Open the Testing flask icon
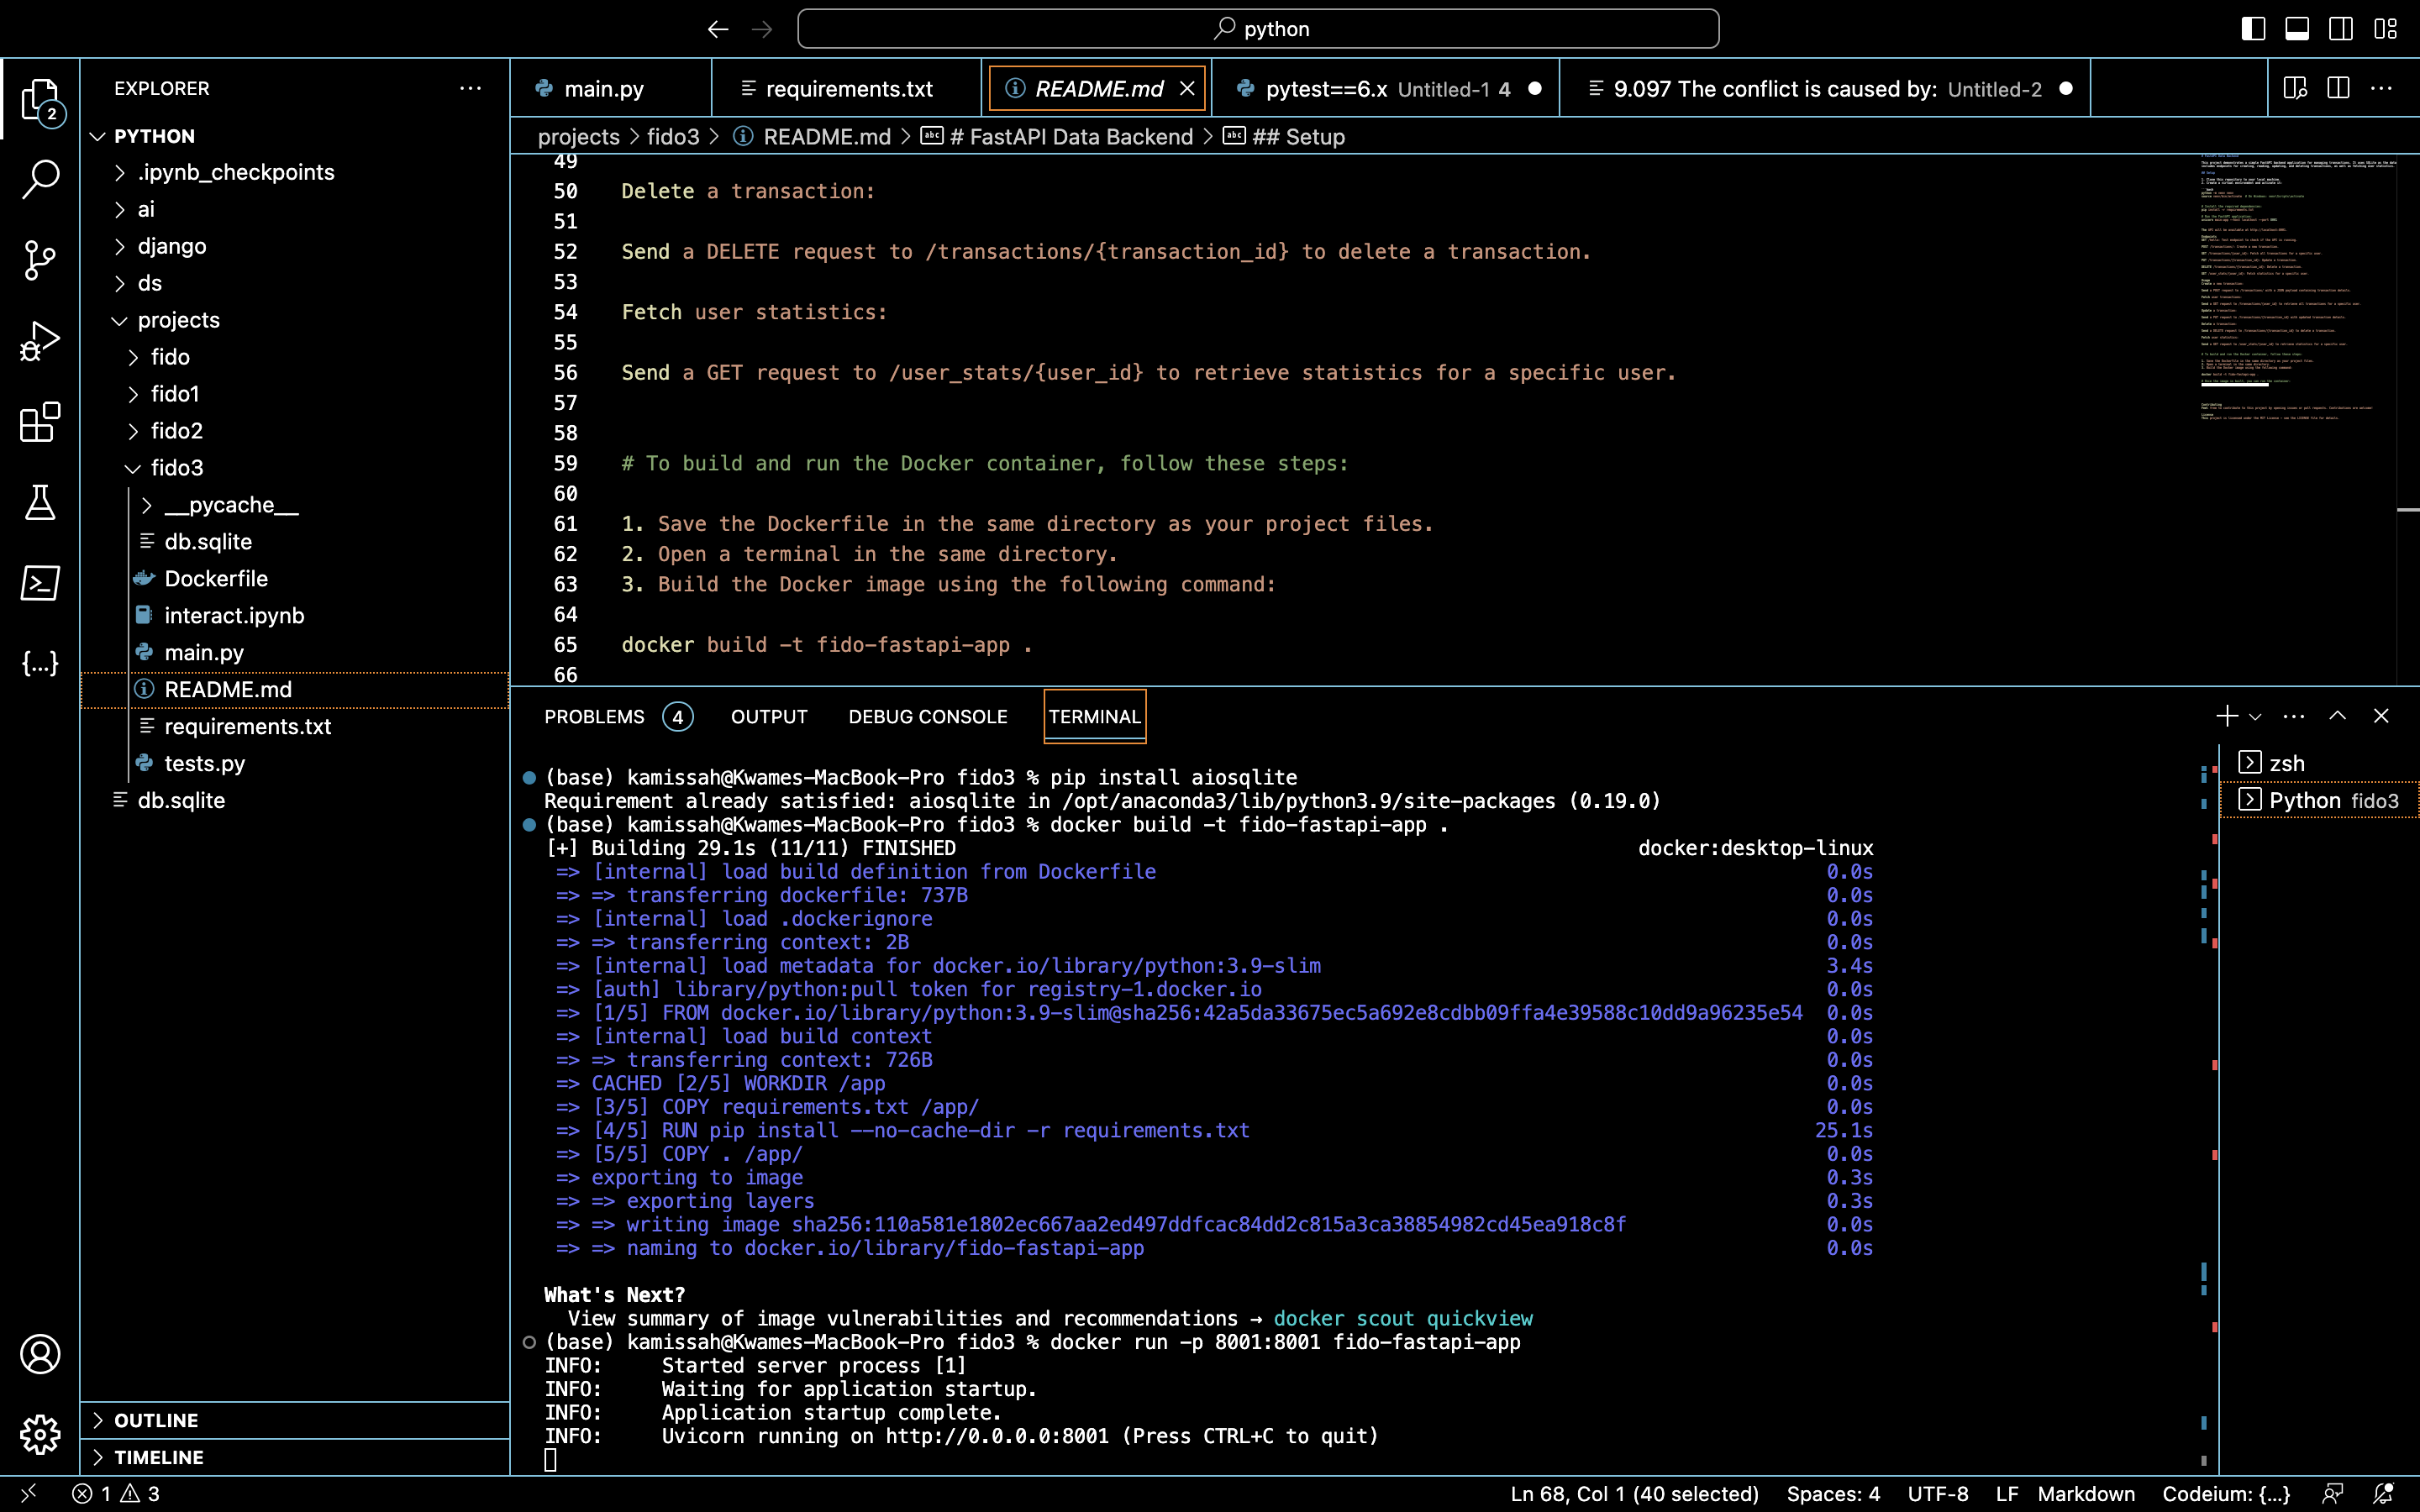 click(x=40, y=502)
